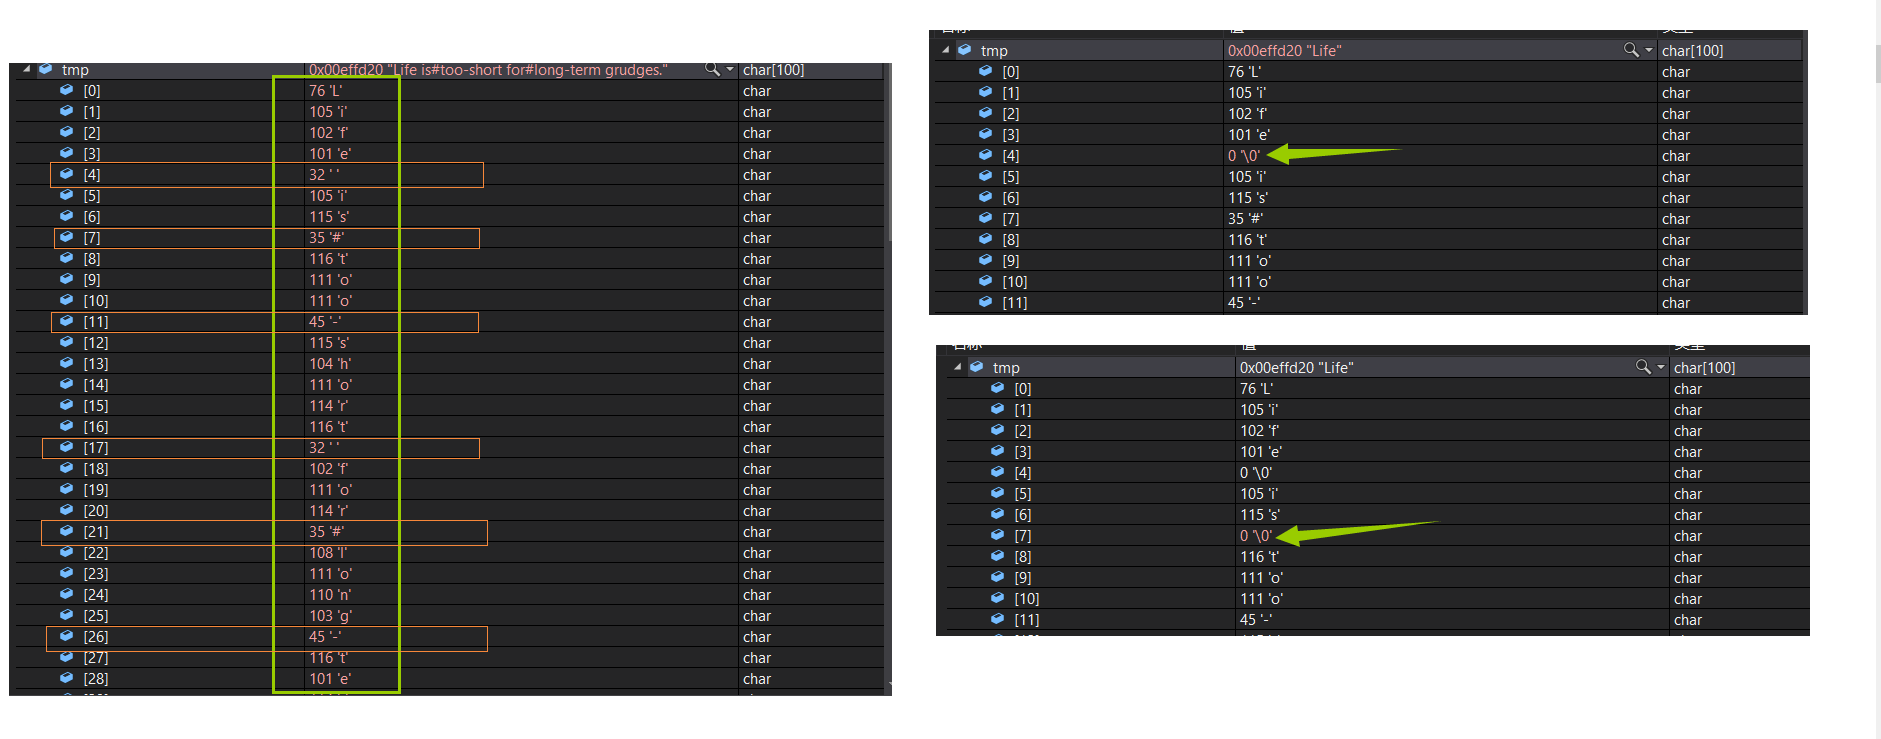Viewport: 1881px width, 739px height.
Task: Select value 35 '#' of [7] in upper-right panel
Action: [1246, 218]
